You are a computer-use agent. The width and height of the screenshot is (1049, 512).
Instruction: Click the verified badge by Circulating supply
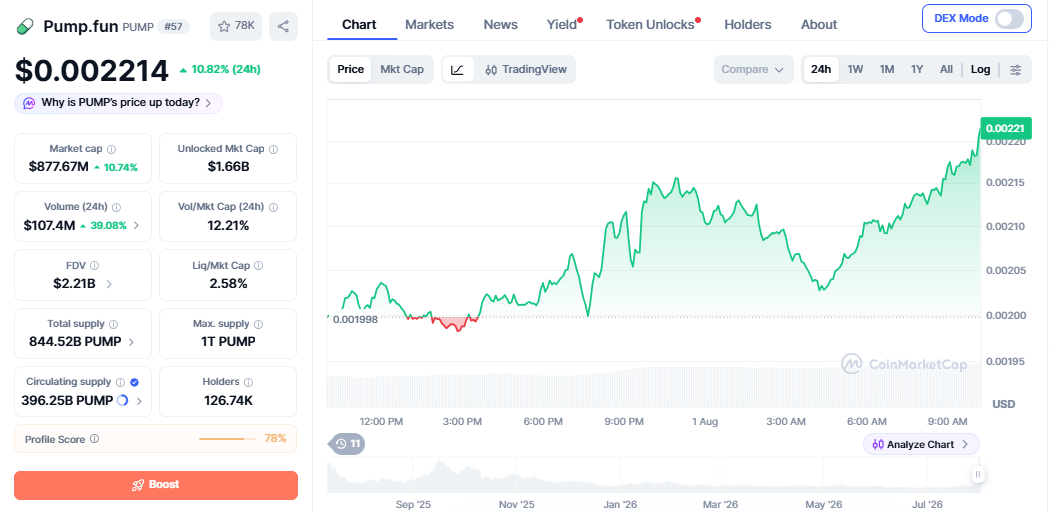tap(134, 382)
